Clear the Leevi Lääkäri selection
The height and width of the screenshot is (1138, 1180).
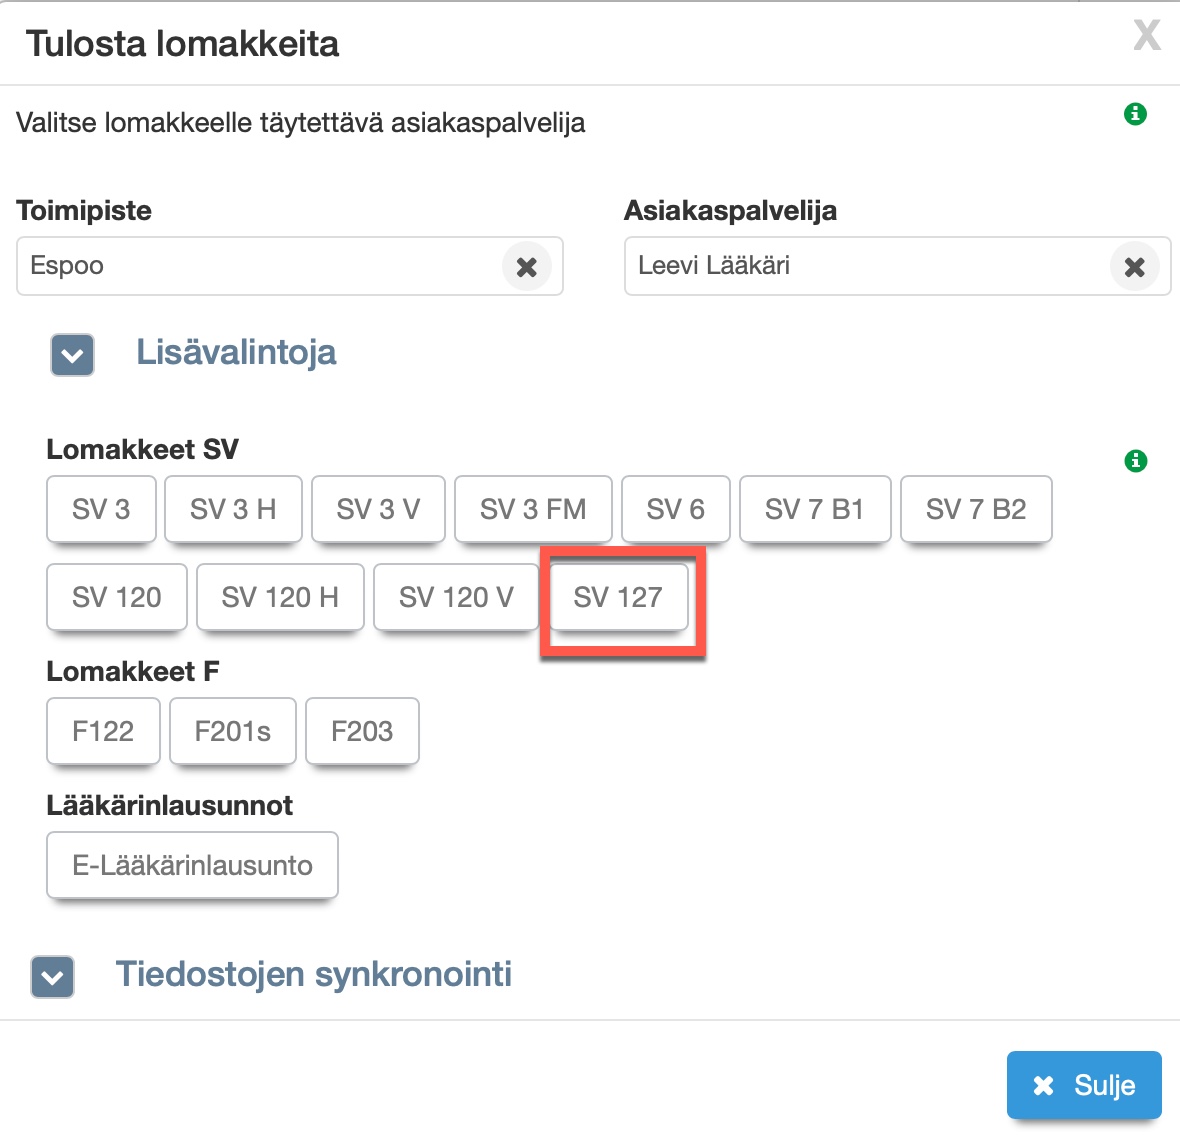point(1134,267)
